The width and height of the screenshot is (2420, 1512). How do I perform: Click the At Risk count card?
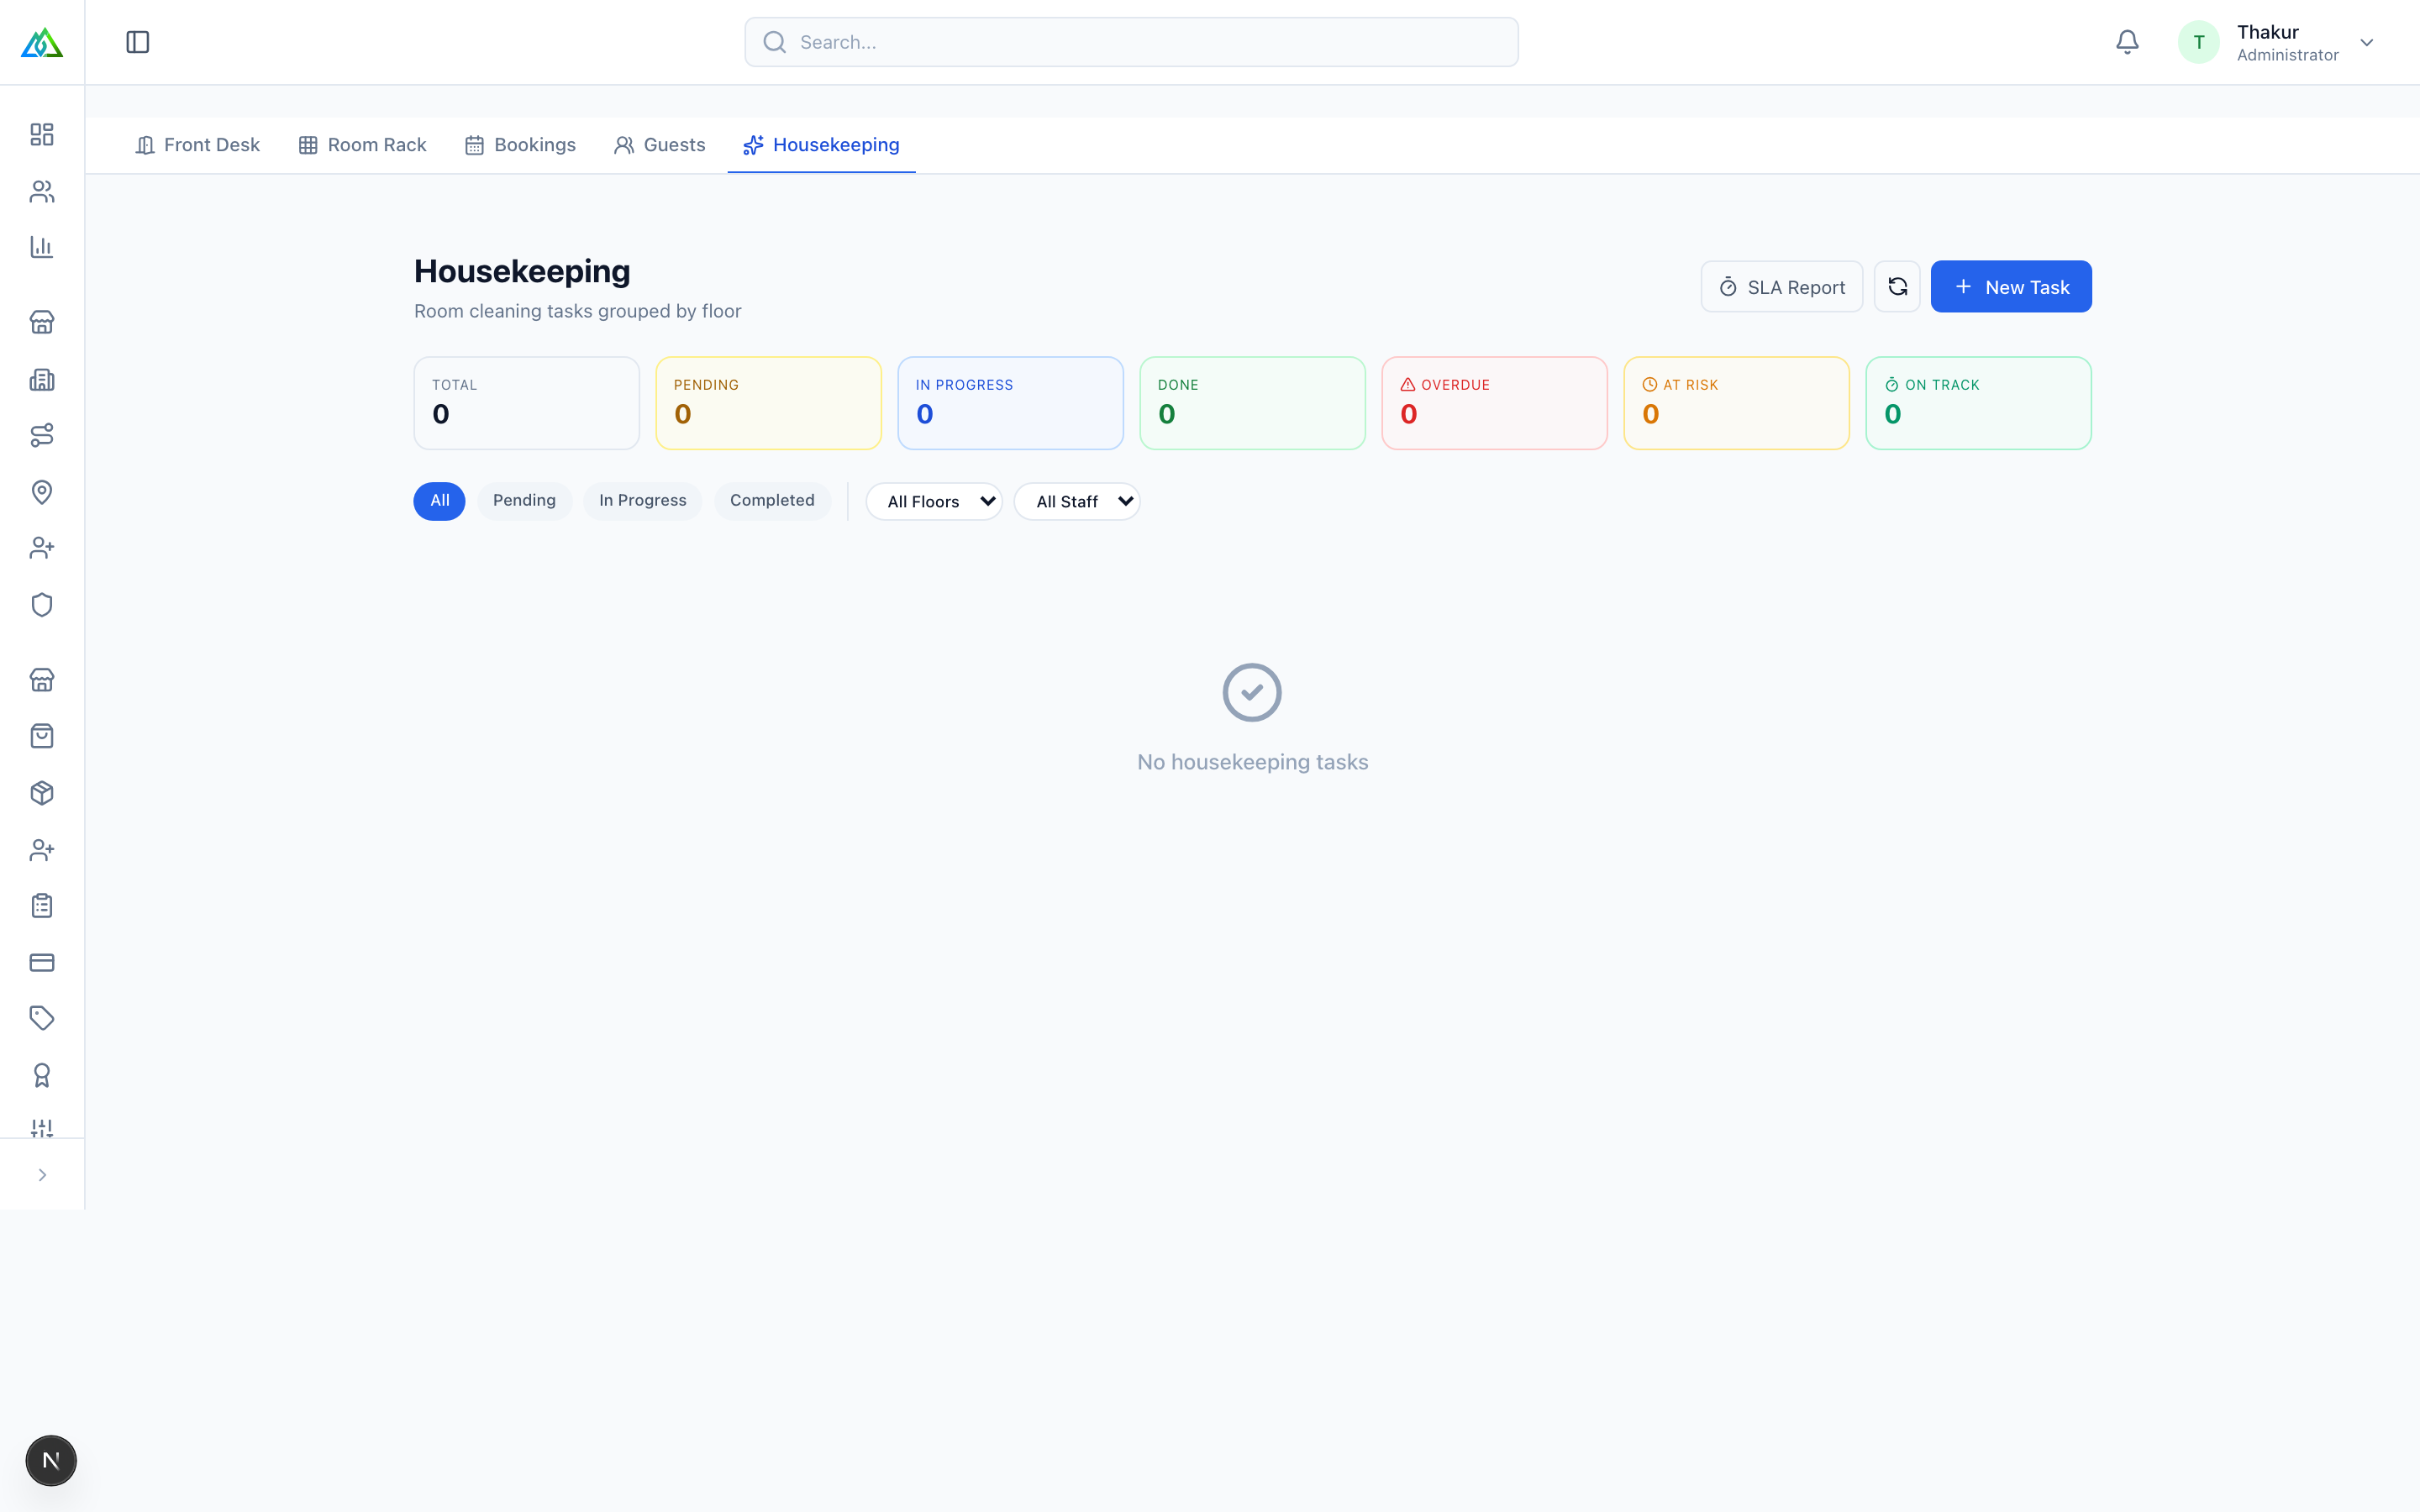(1736, 403)
